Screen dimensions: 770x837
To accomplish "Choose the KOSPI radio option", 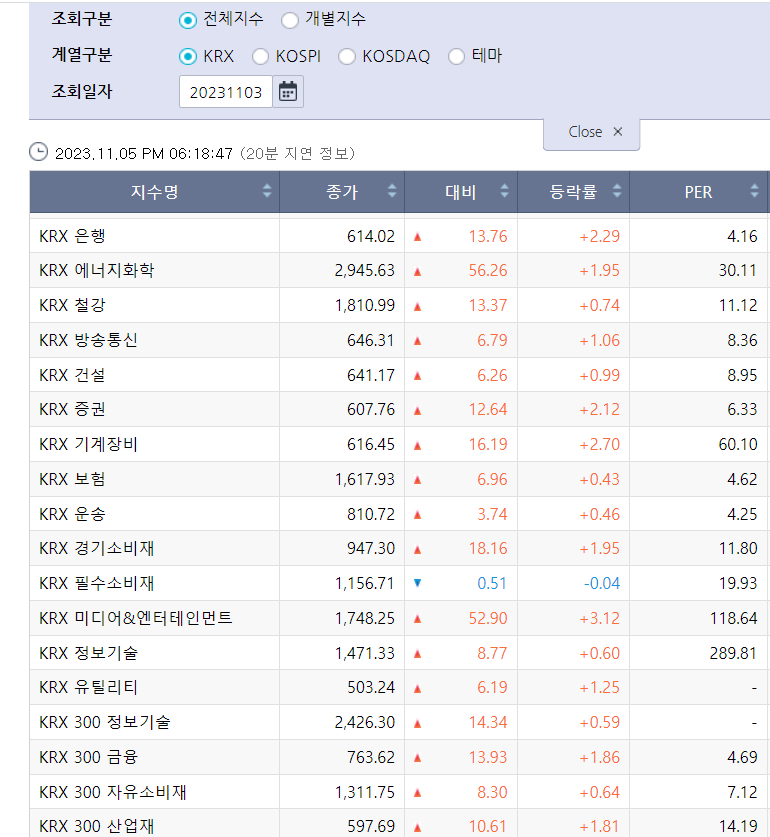I will point(260,56).
